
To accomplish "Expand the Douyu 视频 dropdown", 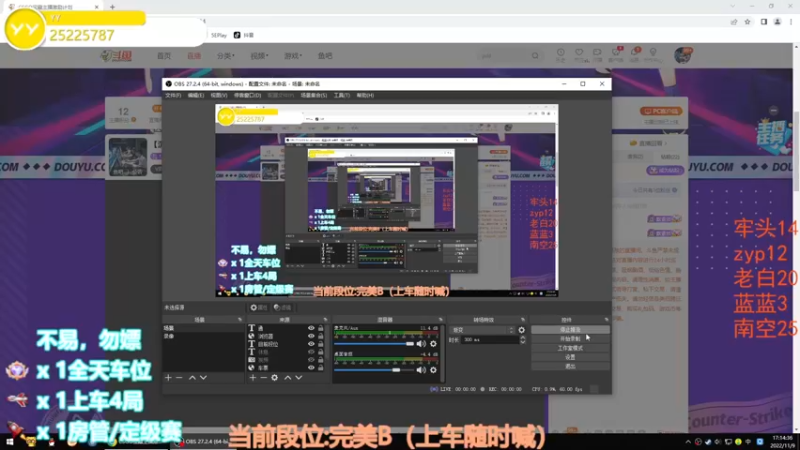I will click(x=259, y=56).
